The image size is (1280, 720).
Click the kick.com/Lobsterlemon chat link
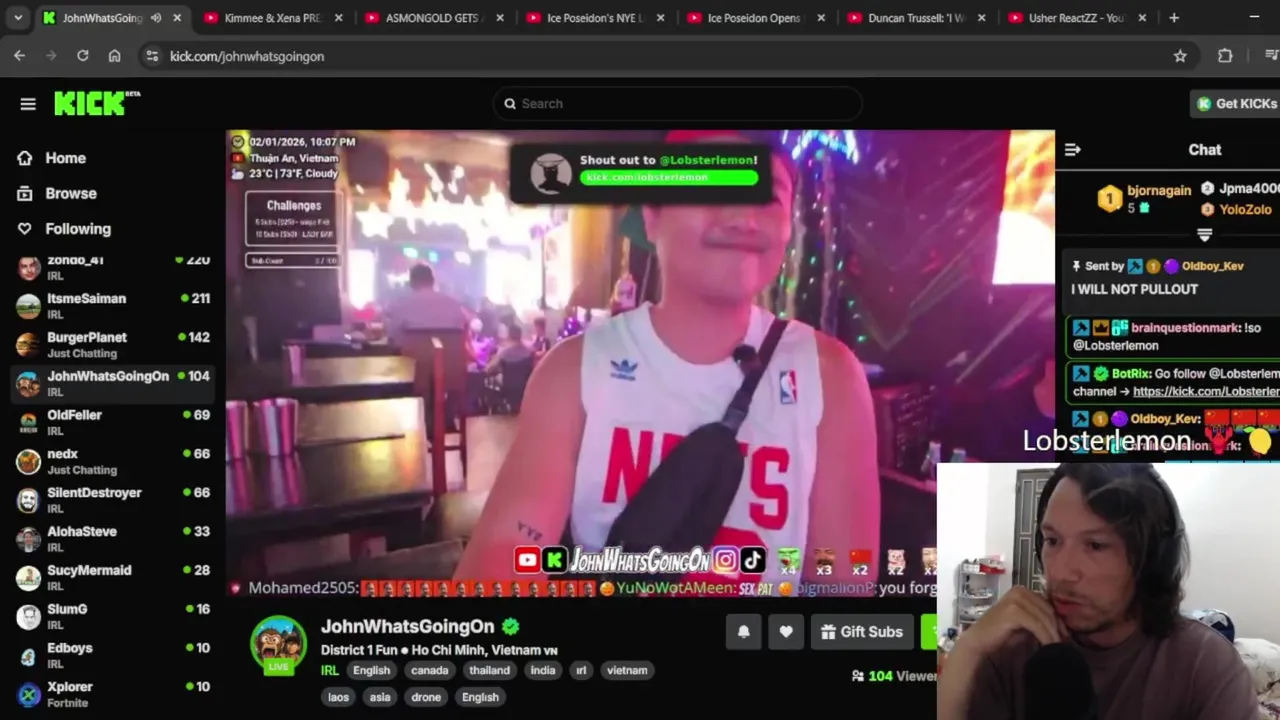(x=1206, y=392)
